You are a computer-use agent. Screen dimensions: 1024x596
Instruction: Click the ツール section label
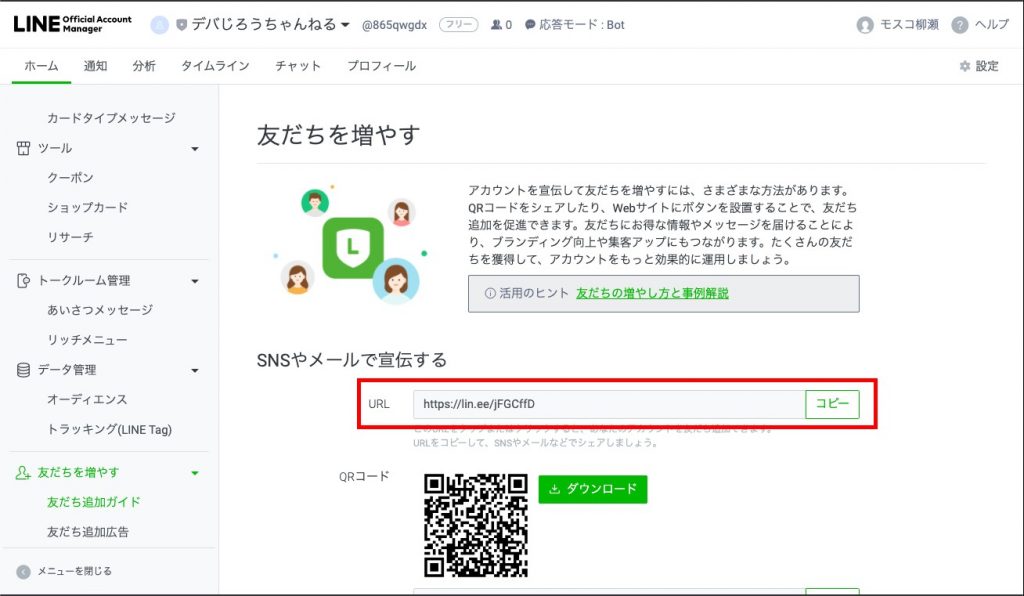(x=55, y=148)
